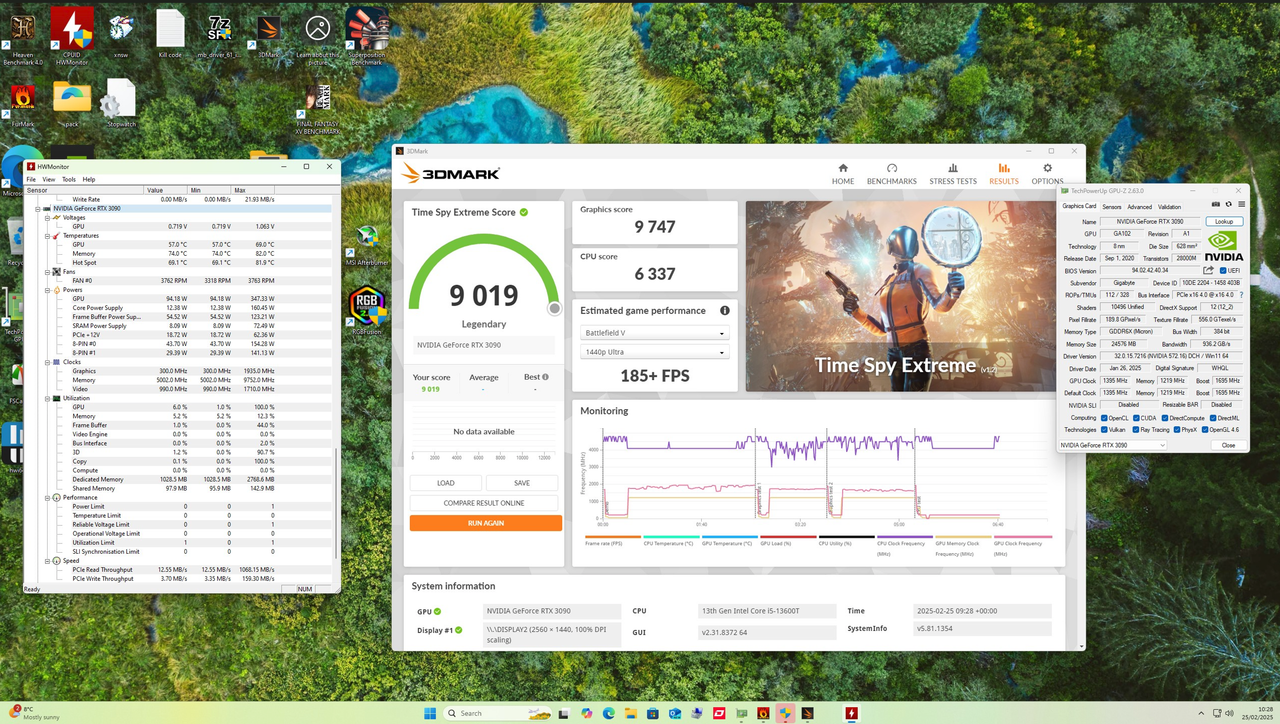Open 3DMark Home page
The width and height of the screenshot is (1280, 724).
pyautogui.click(x=843, y=174)
